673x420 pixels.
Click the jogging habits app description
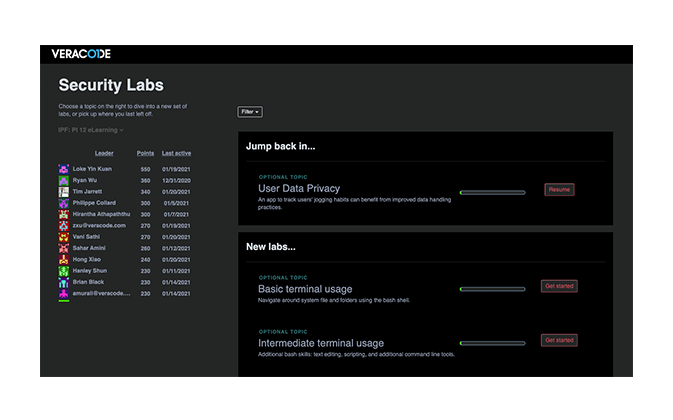tap(355, 203)
